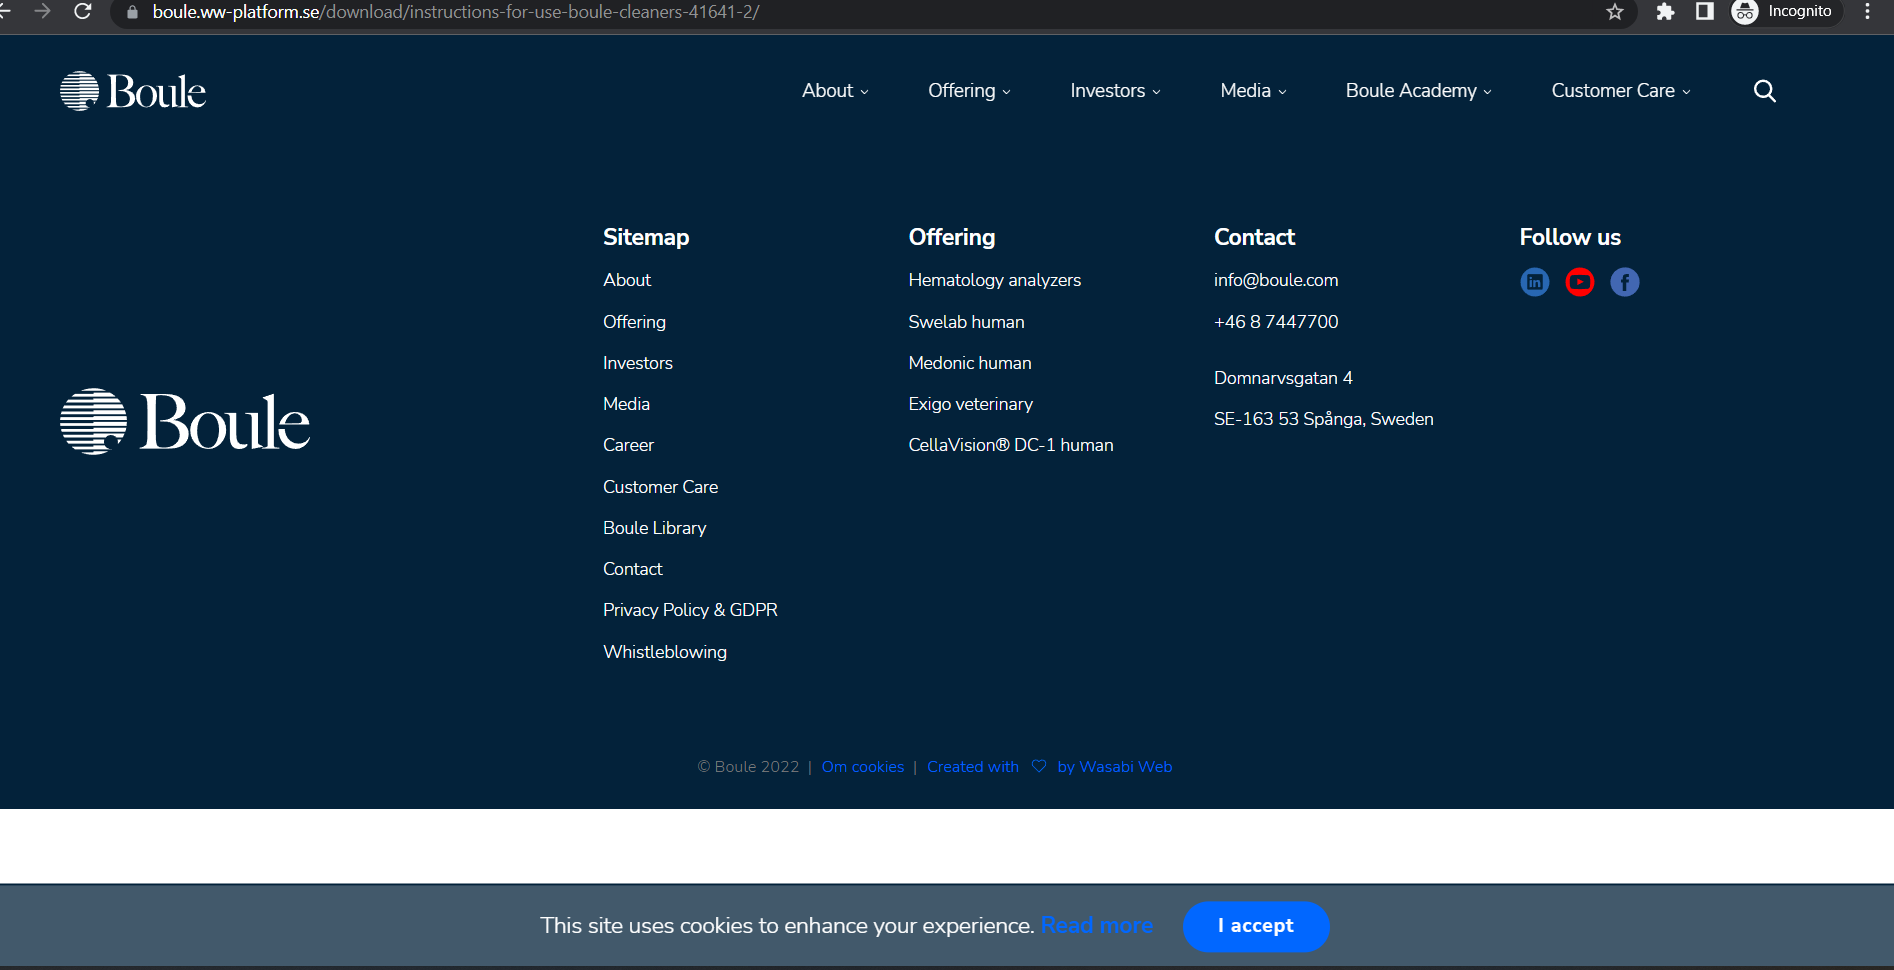
Task: Open Hematology analyzers link
Action: coord(994,281)
